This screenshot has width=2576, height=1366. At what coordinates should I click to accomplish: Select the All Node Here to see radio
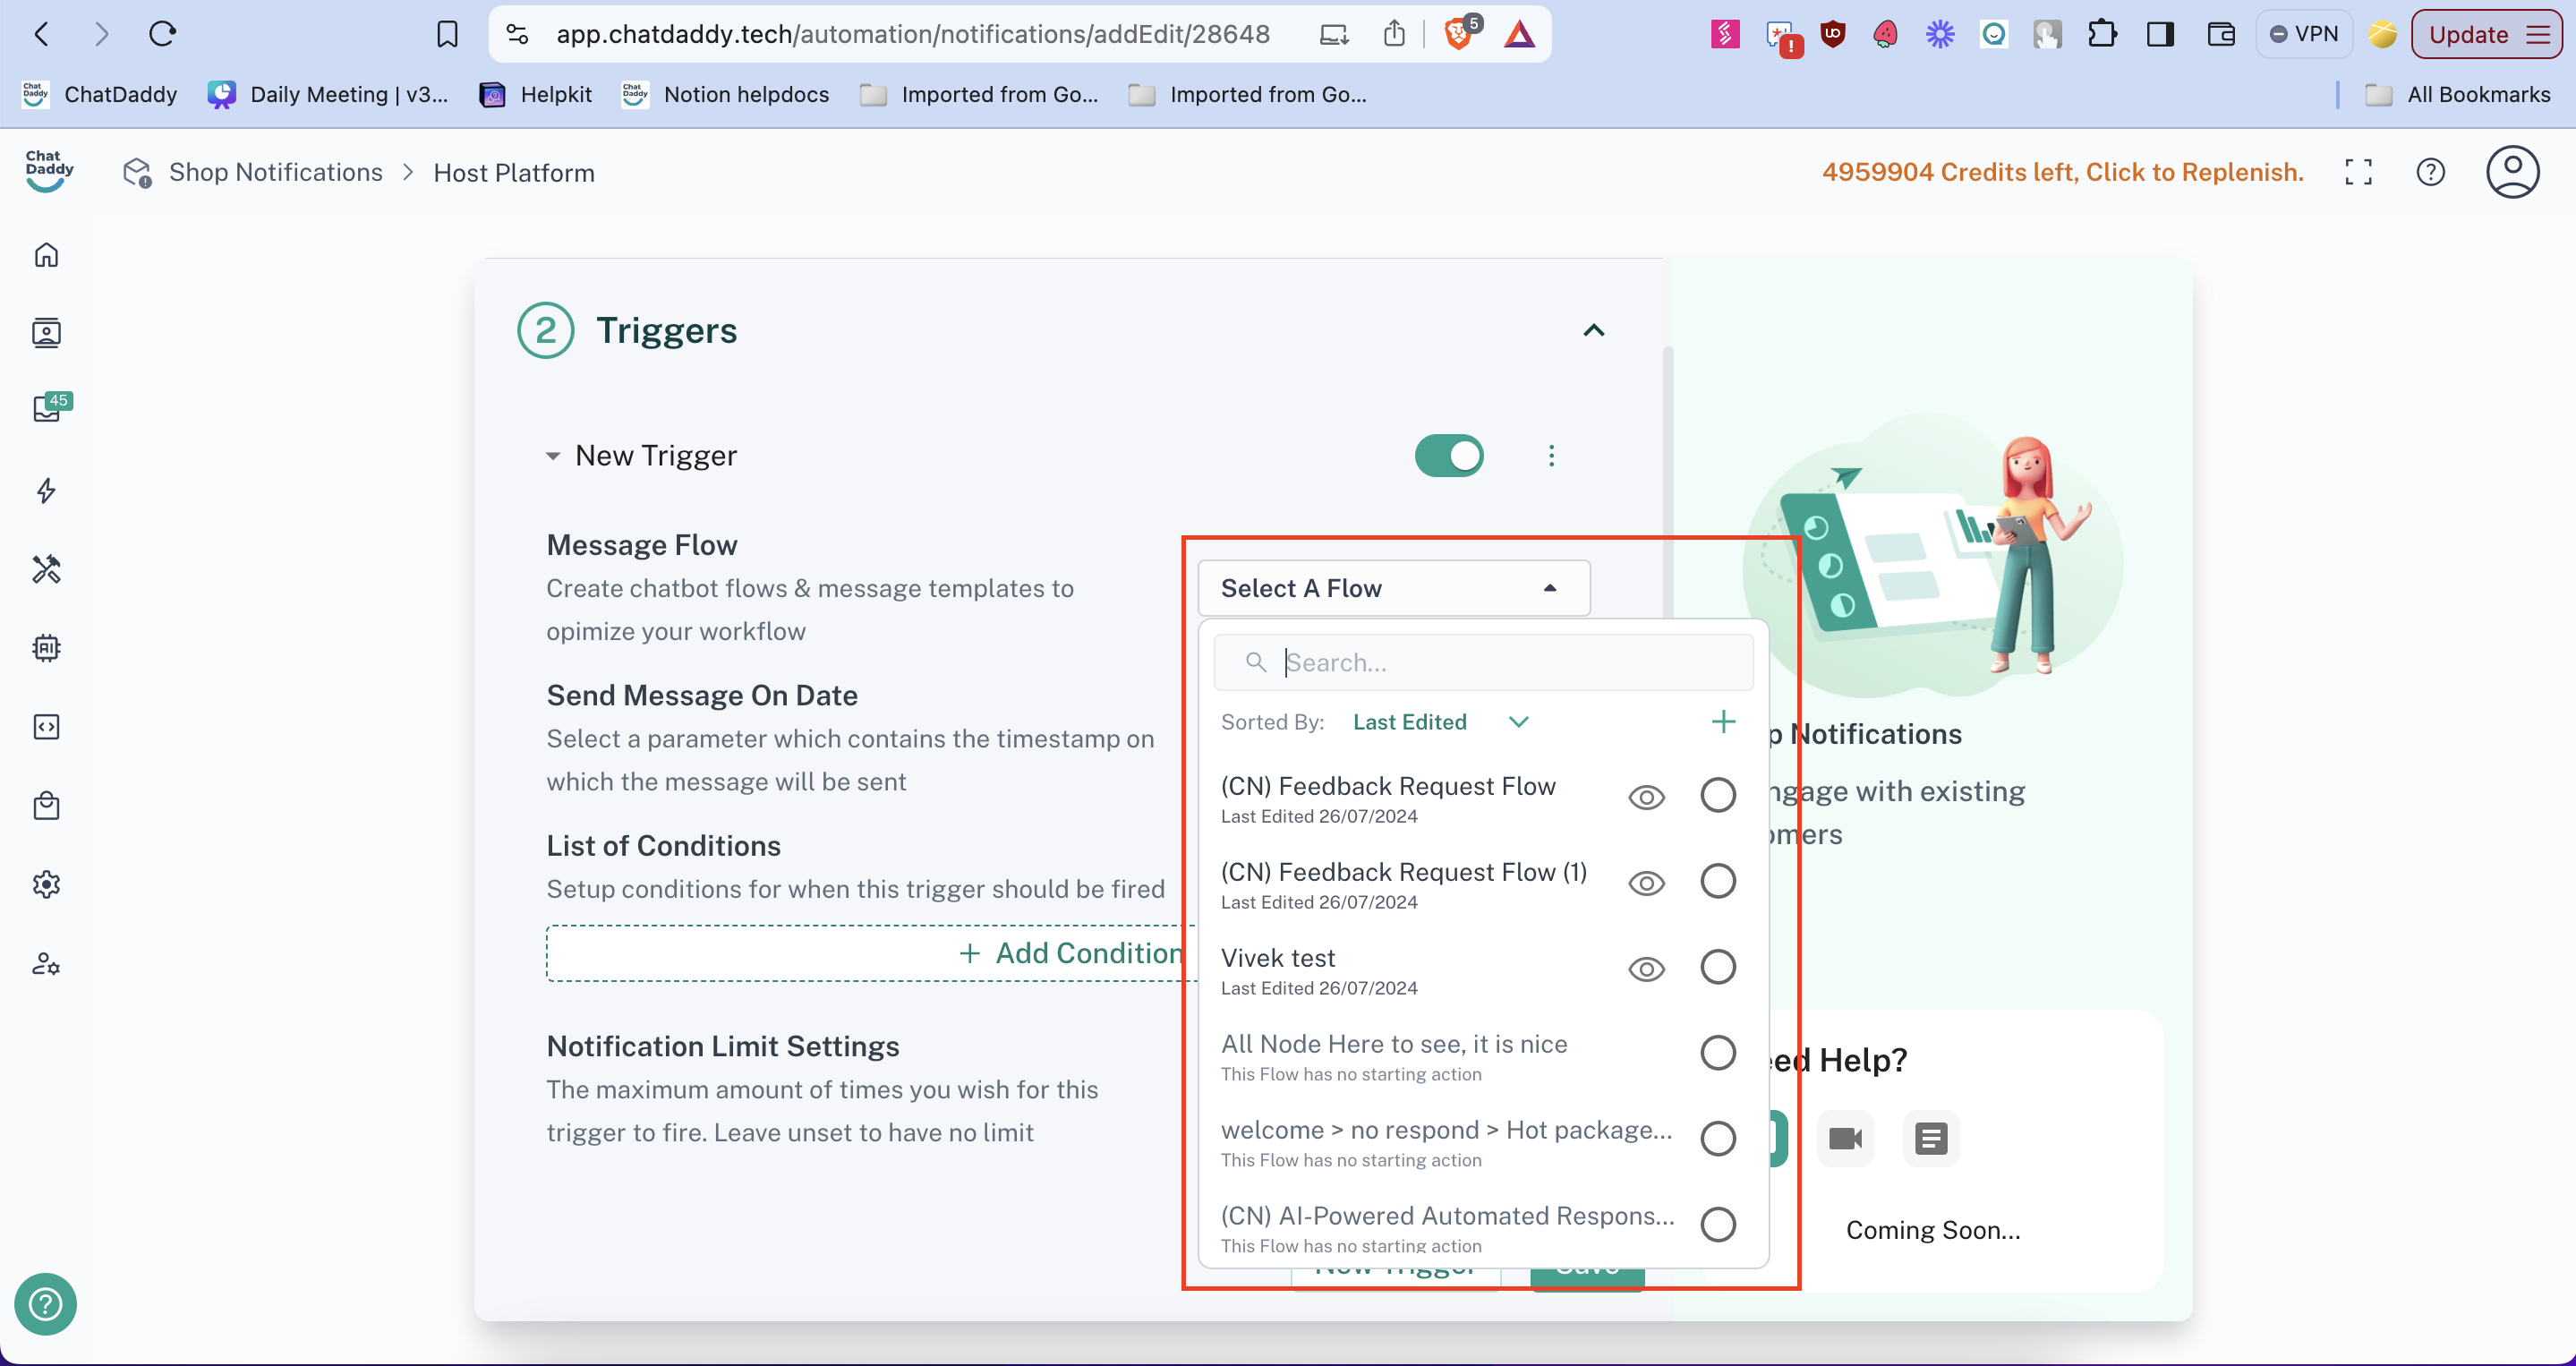[x=1718, y=1053]
